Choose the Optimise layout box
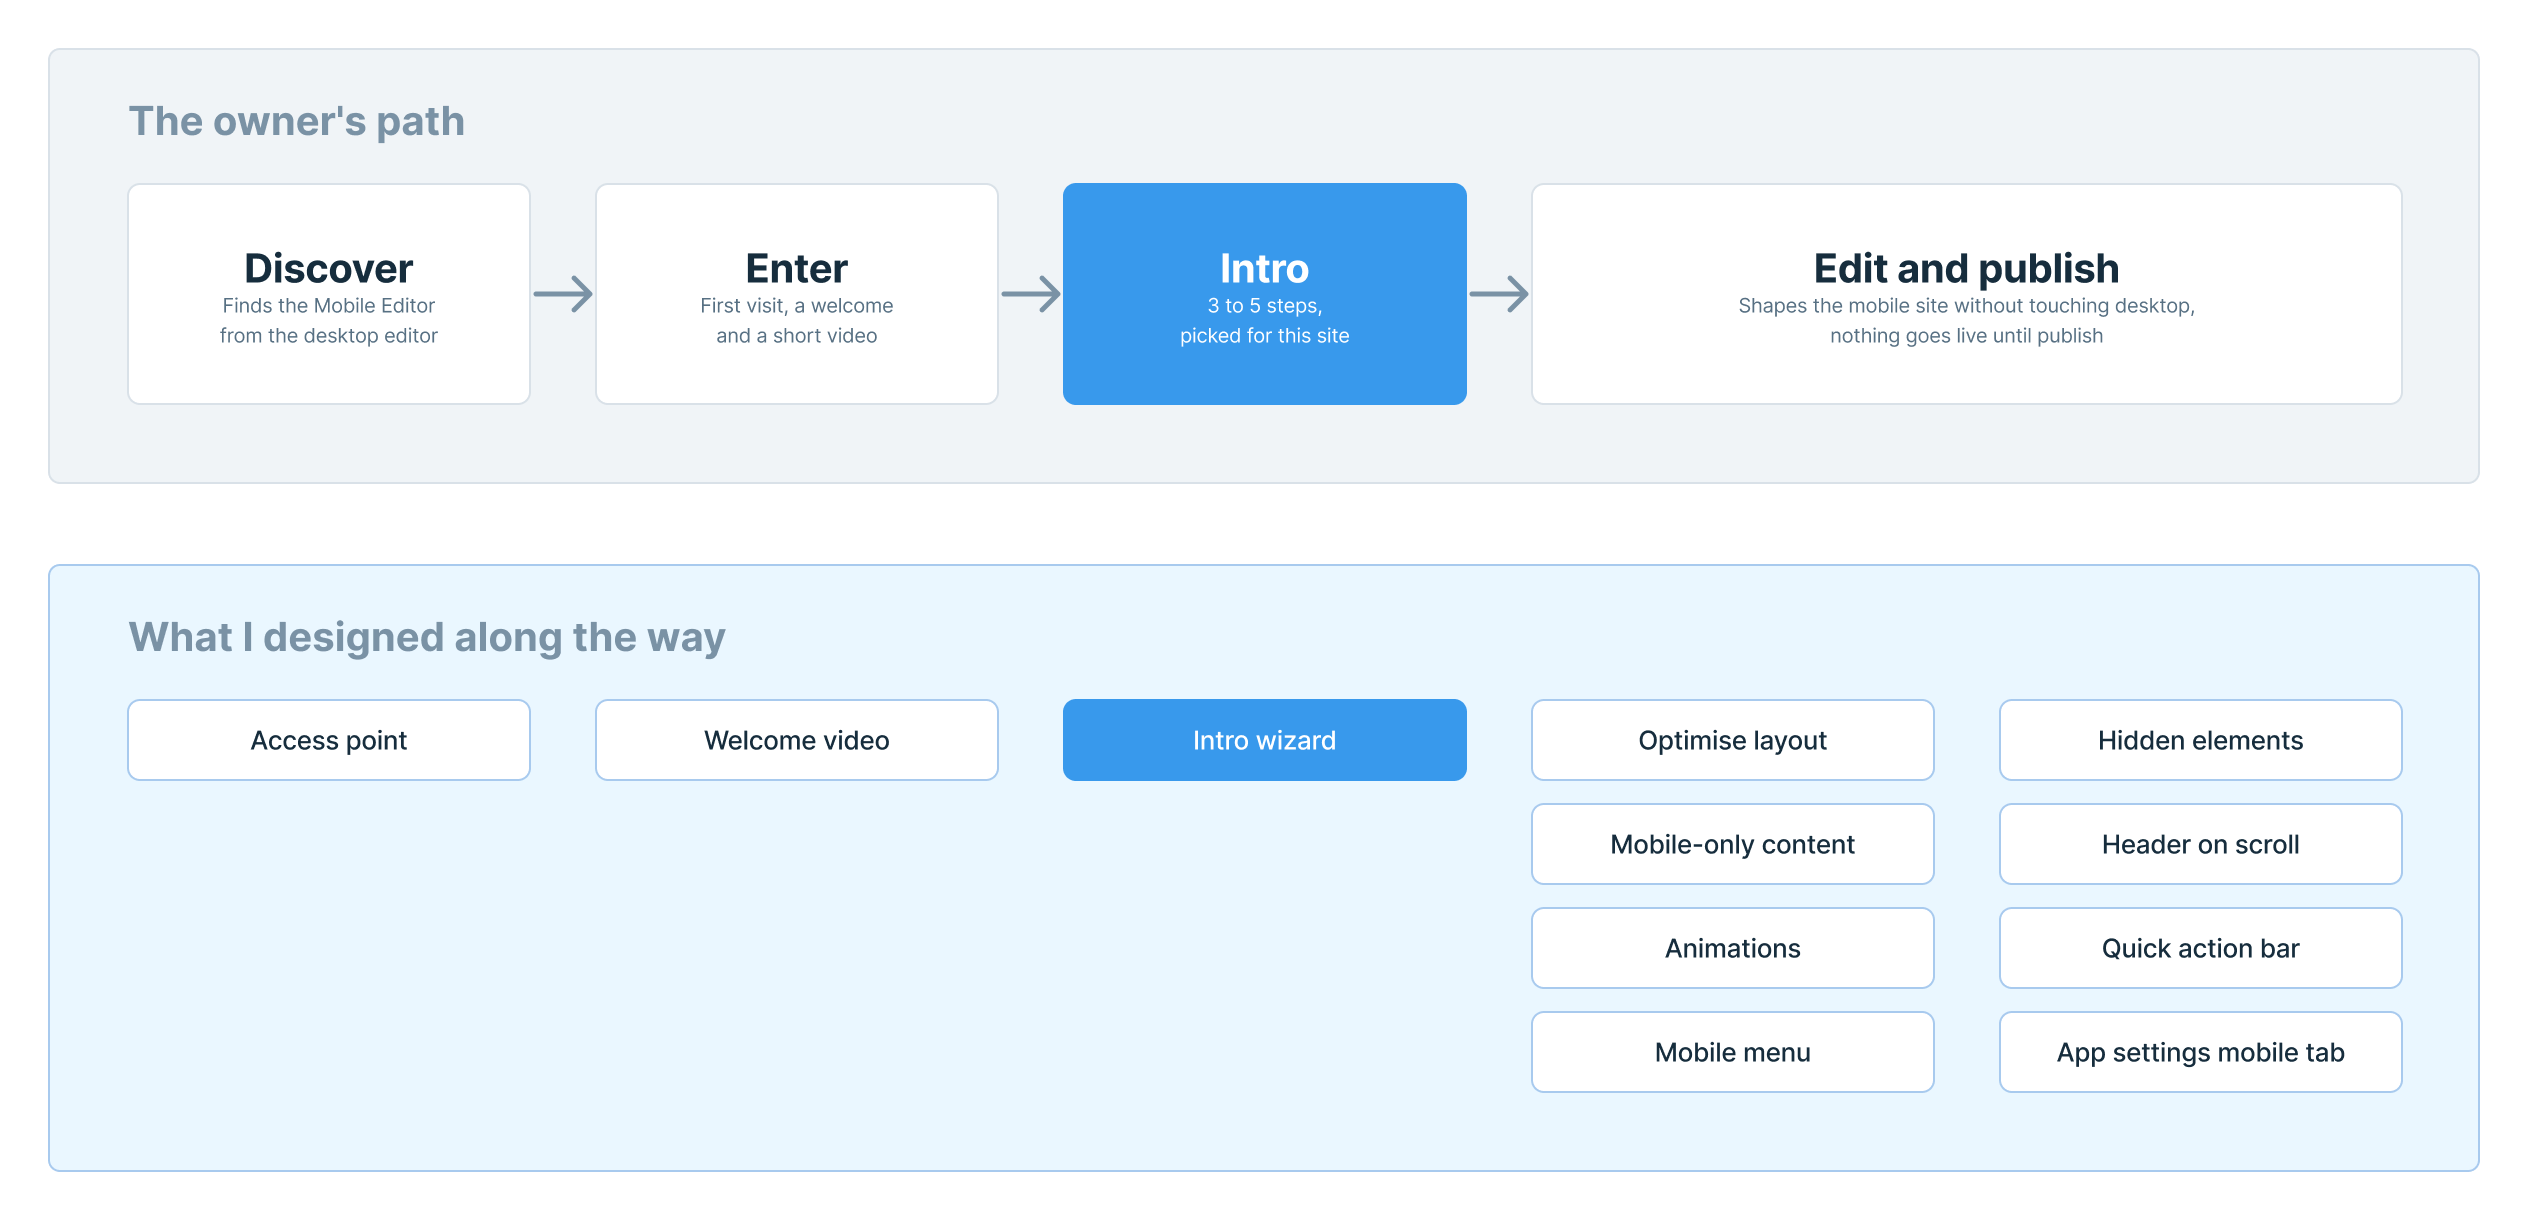Viewport: 2528px width, 1220px height. point(1733,740)
